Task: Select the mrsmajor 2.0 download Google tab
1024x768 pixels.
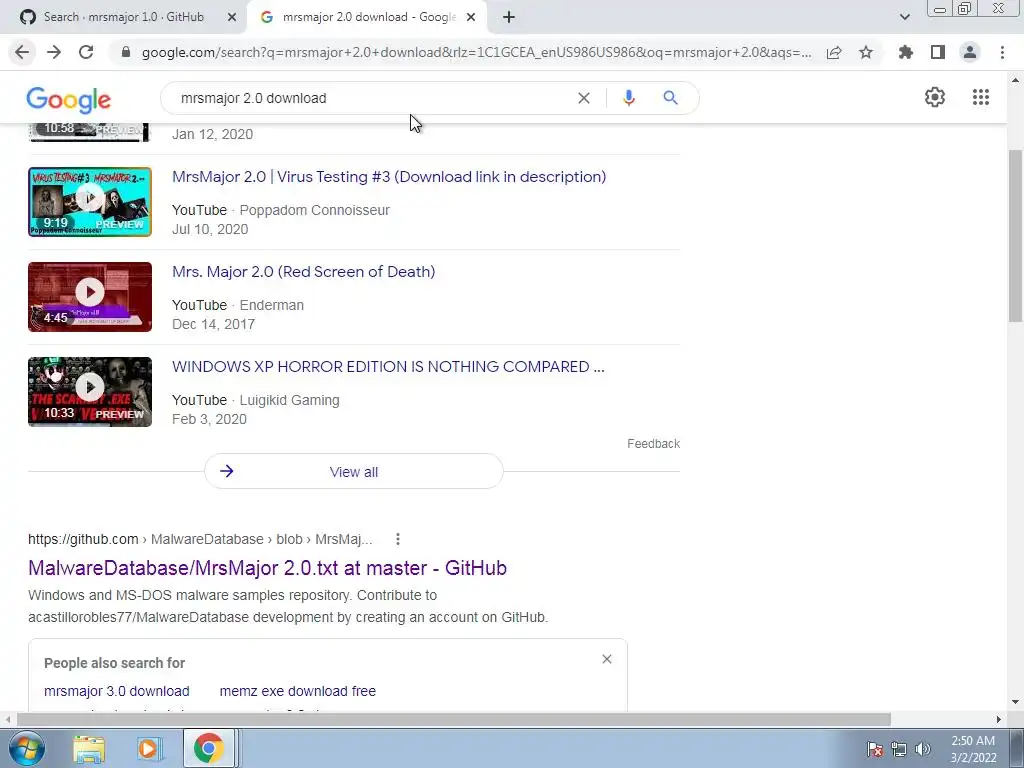Action: (x=366, y=17)
